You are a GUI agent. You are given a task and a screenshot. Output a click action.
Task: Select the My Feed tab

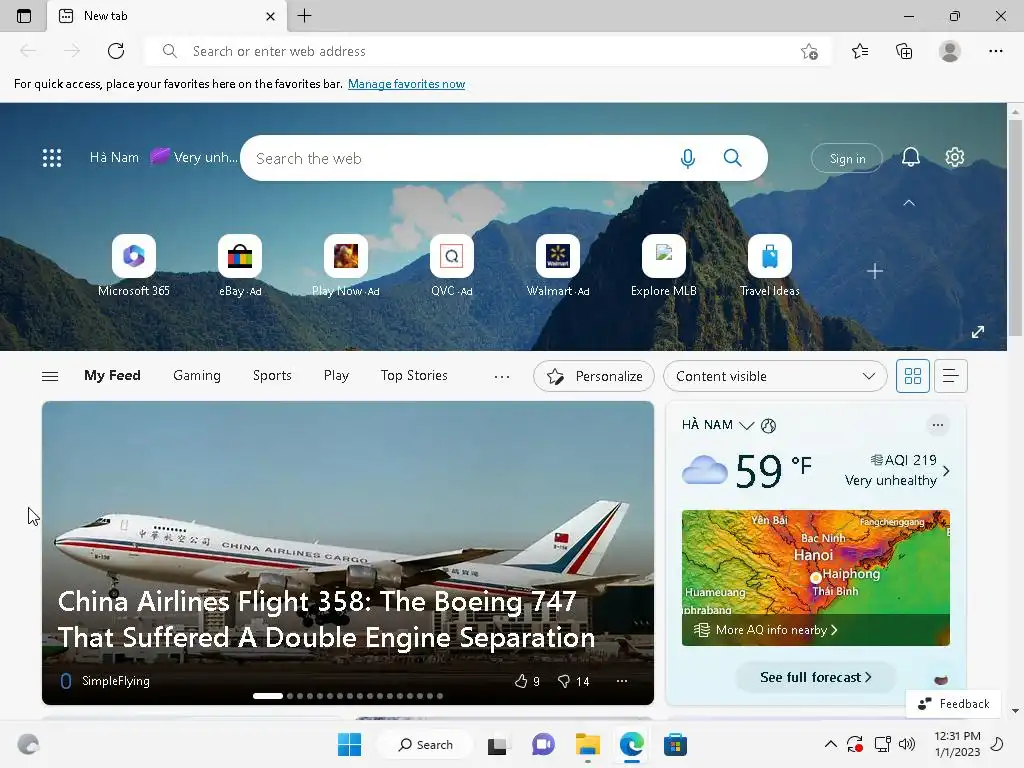[112, 376]
